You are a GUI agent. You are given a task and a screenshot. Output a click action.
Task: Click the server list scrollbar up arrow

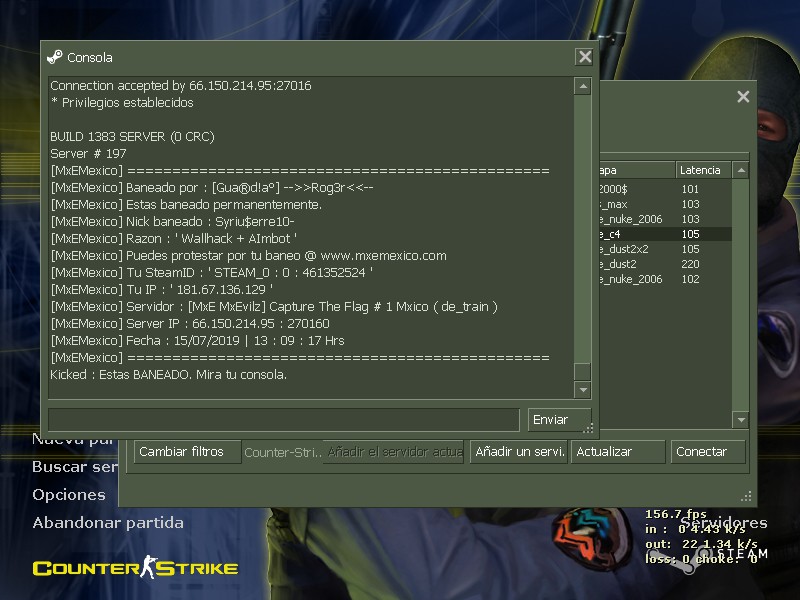pos(741,170)
